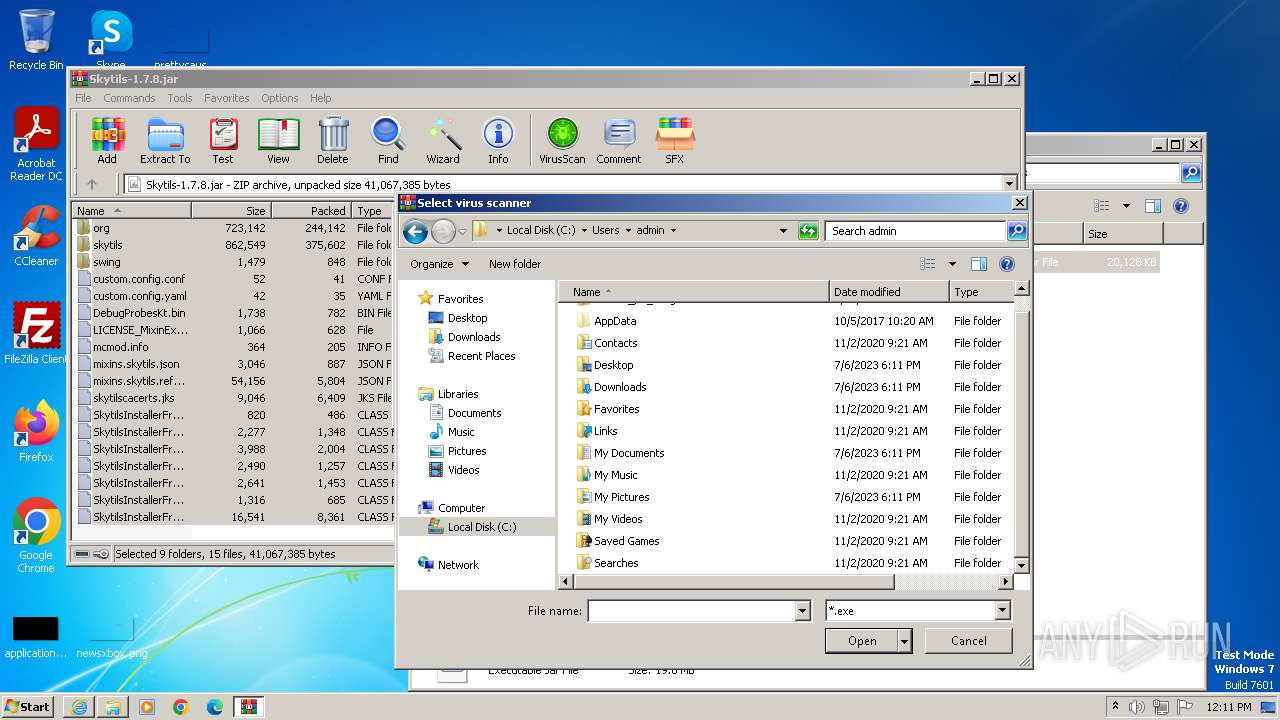The height and width of the screenshot is (720, 1280).
Task: Click the Test toolbar icon
Action: coord(223,140)
